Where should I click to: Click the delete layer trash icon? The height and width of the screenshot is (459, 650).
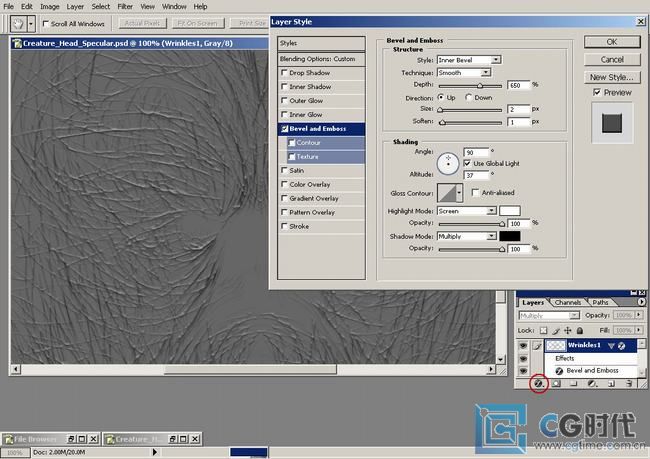pos(629,384)
